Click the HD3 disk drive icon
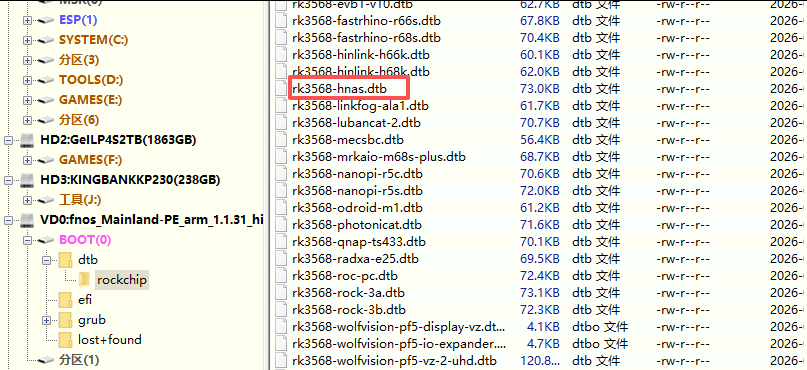This screenshot has height=370, width=807. (x=28, y=181)
